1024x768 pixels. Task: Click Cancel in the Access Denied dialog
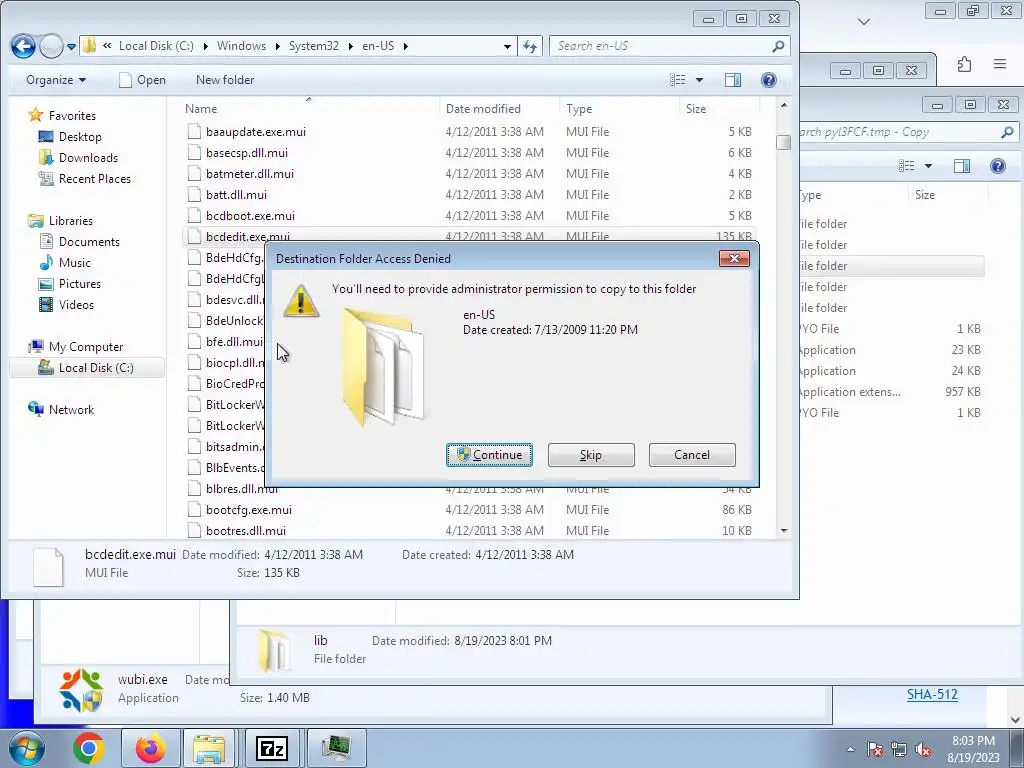(x=692, y=455)
